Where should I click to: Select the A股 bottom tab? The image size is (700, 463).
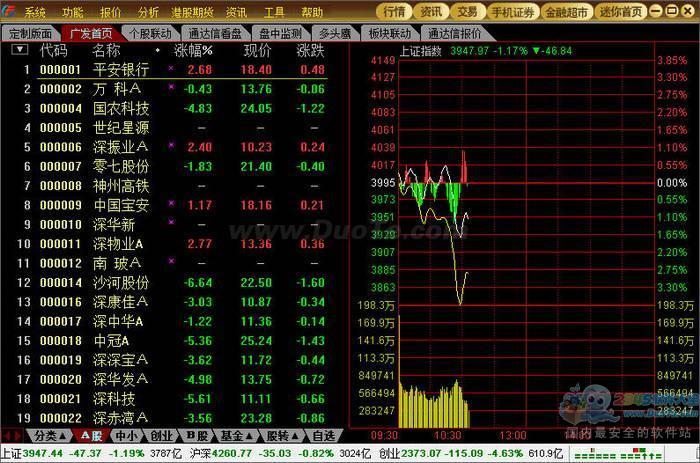pyautogui.click(x=91, y=436)
